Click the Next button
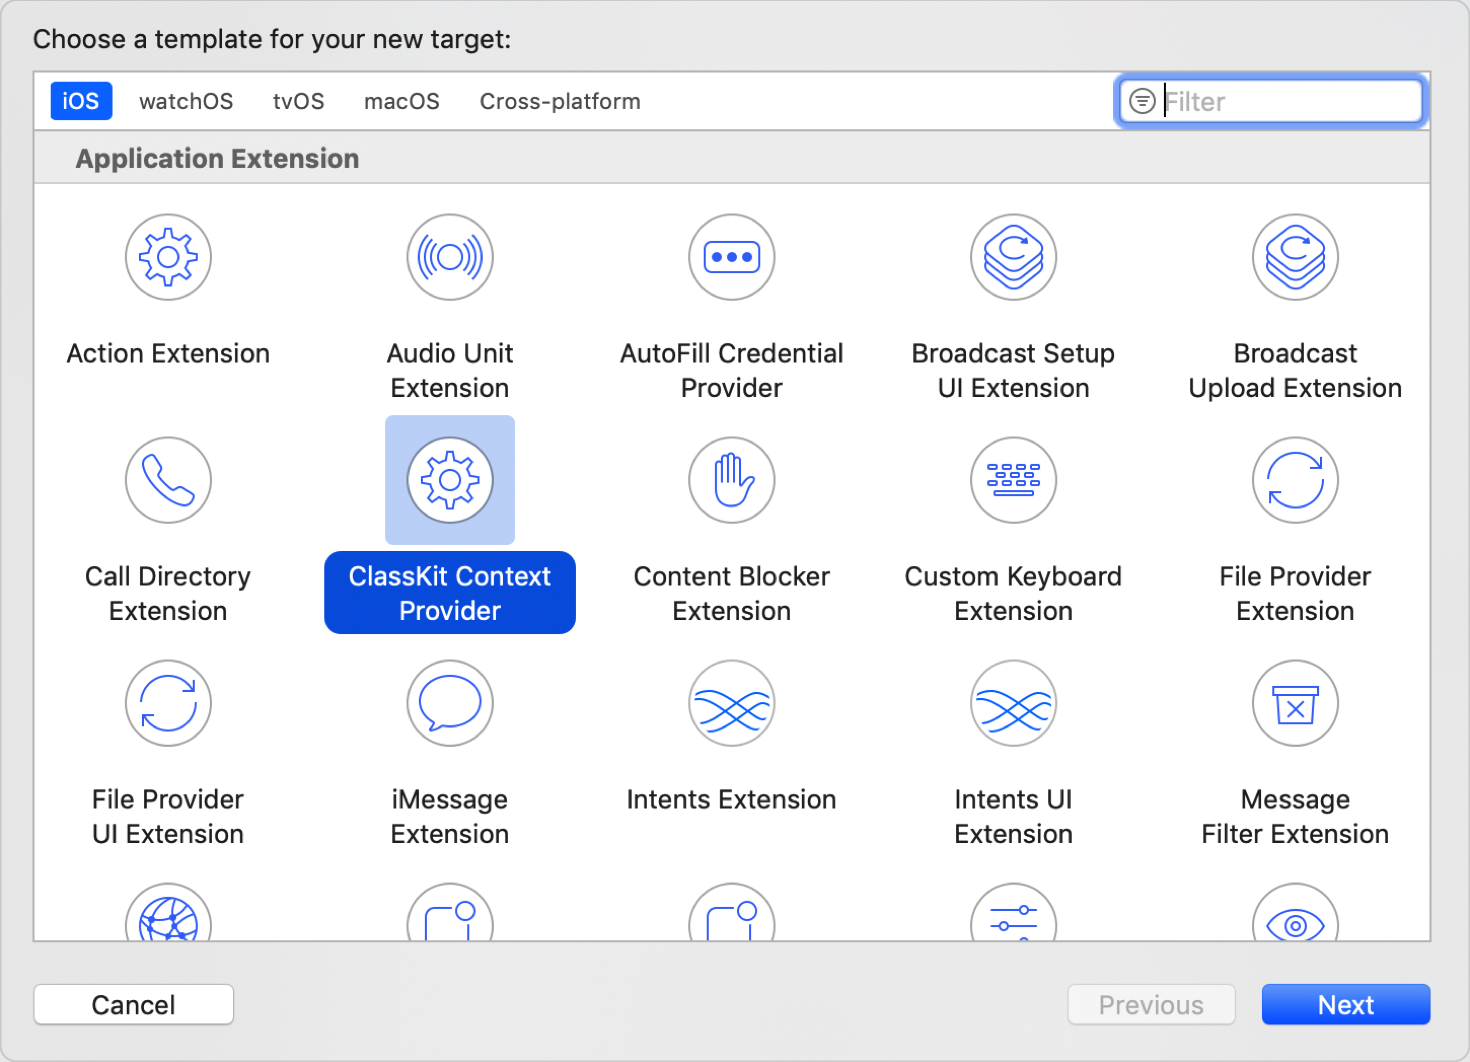1470x1062 pixels. coord(1346,1005)
